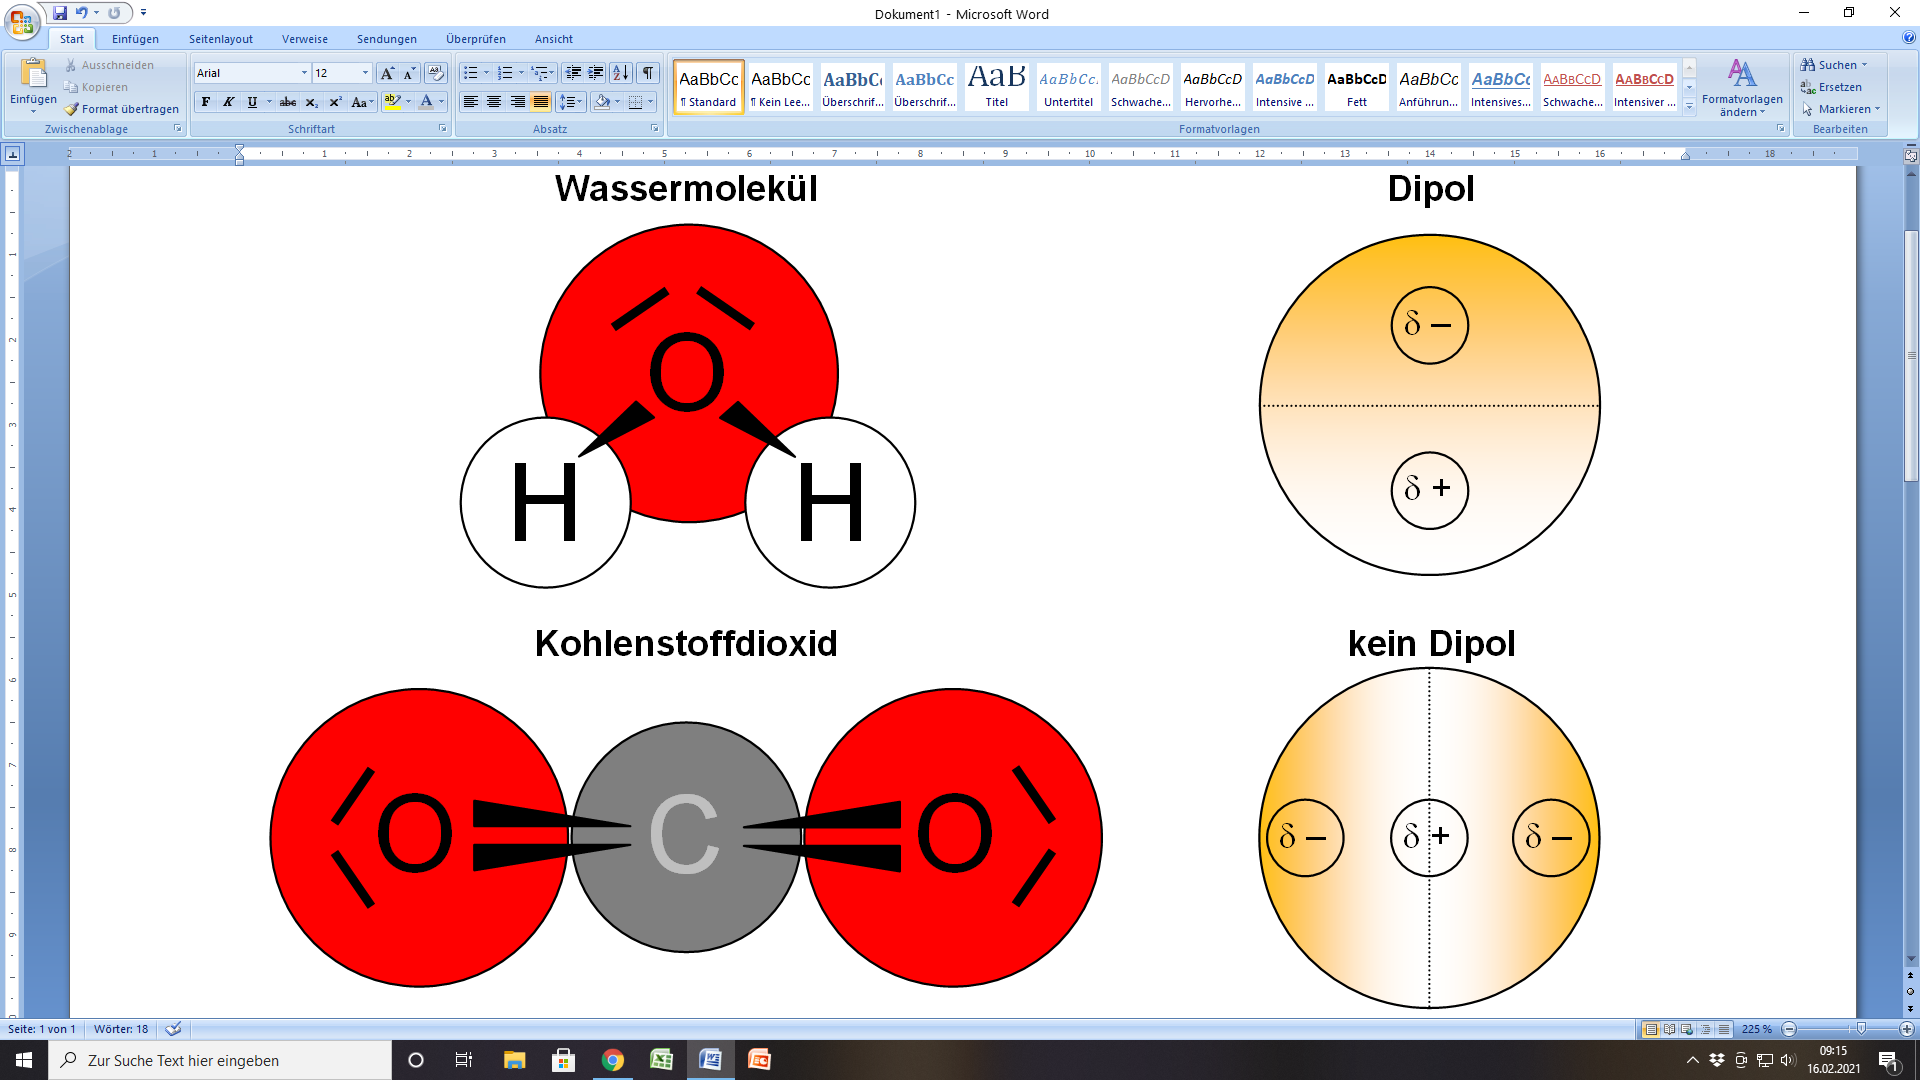The height and width of the screenshot is (1080, 1920).
Task: Toggle bold formatting in the Schriftart group
Action: [x=205, y=102]
